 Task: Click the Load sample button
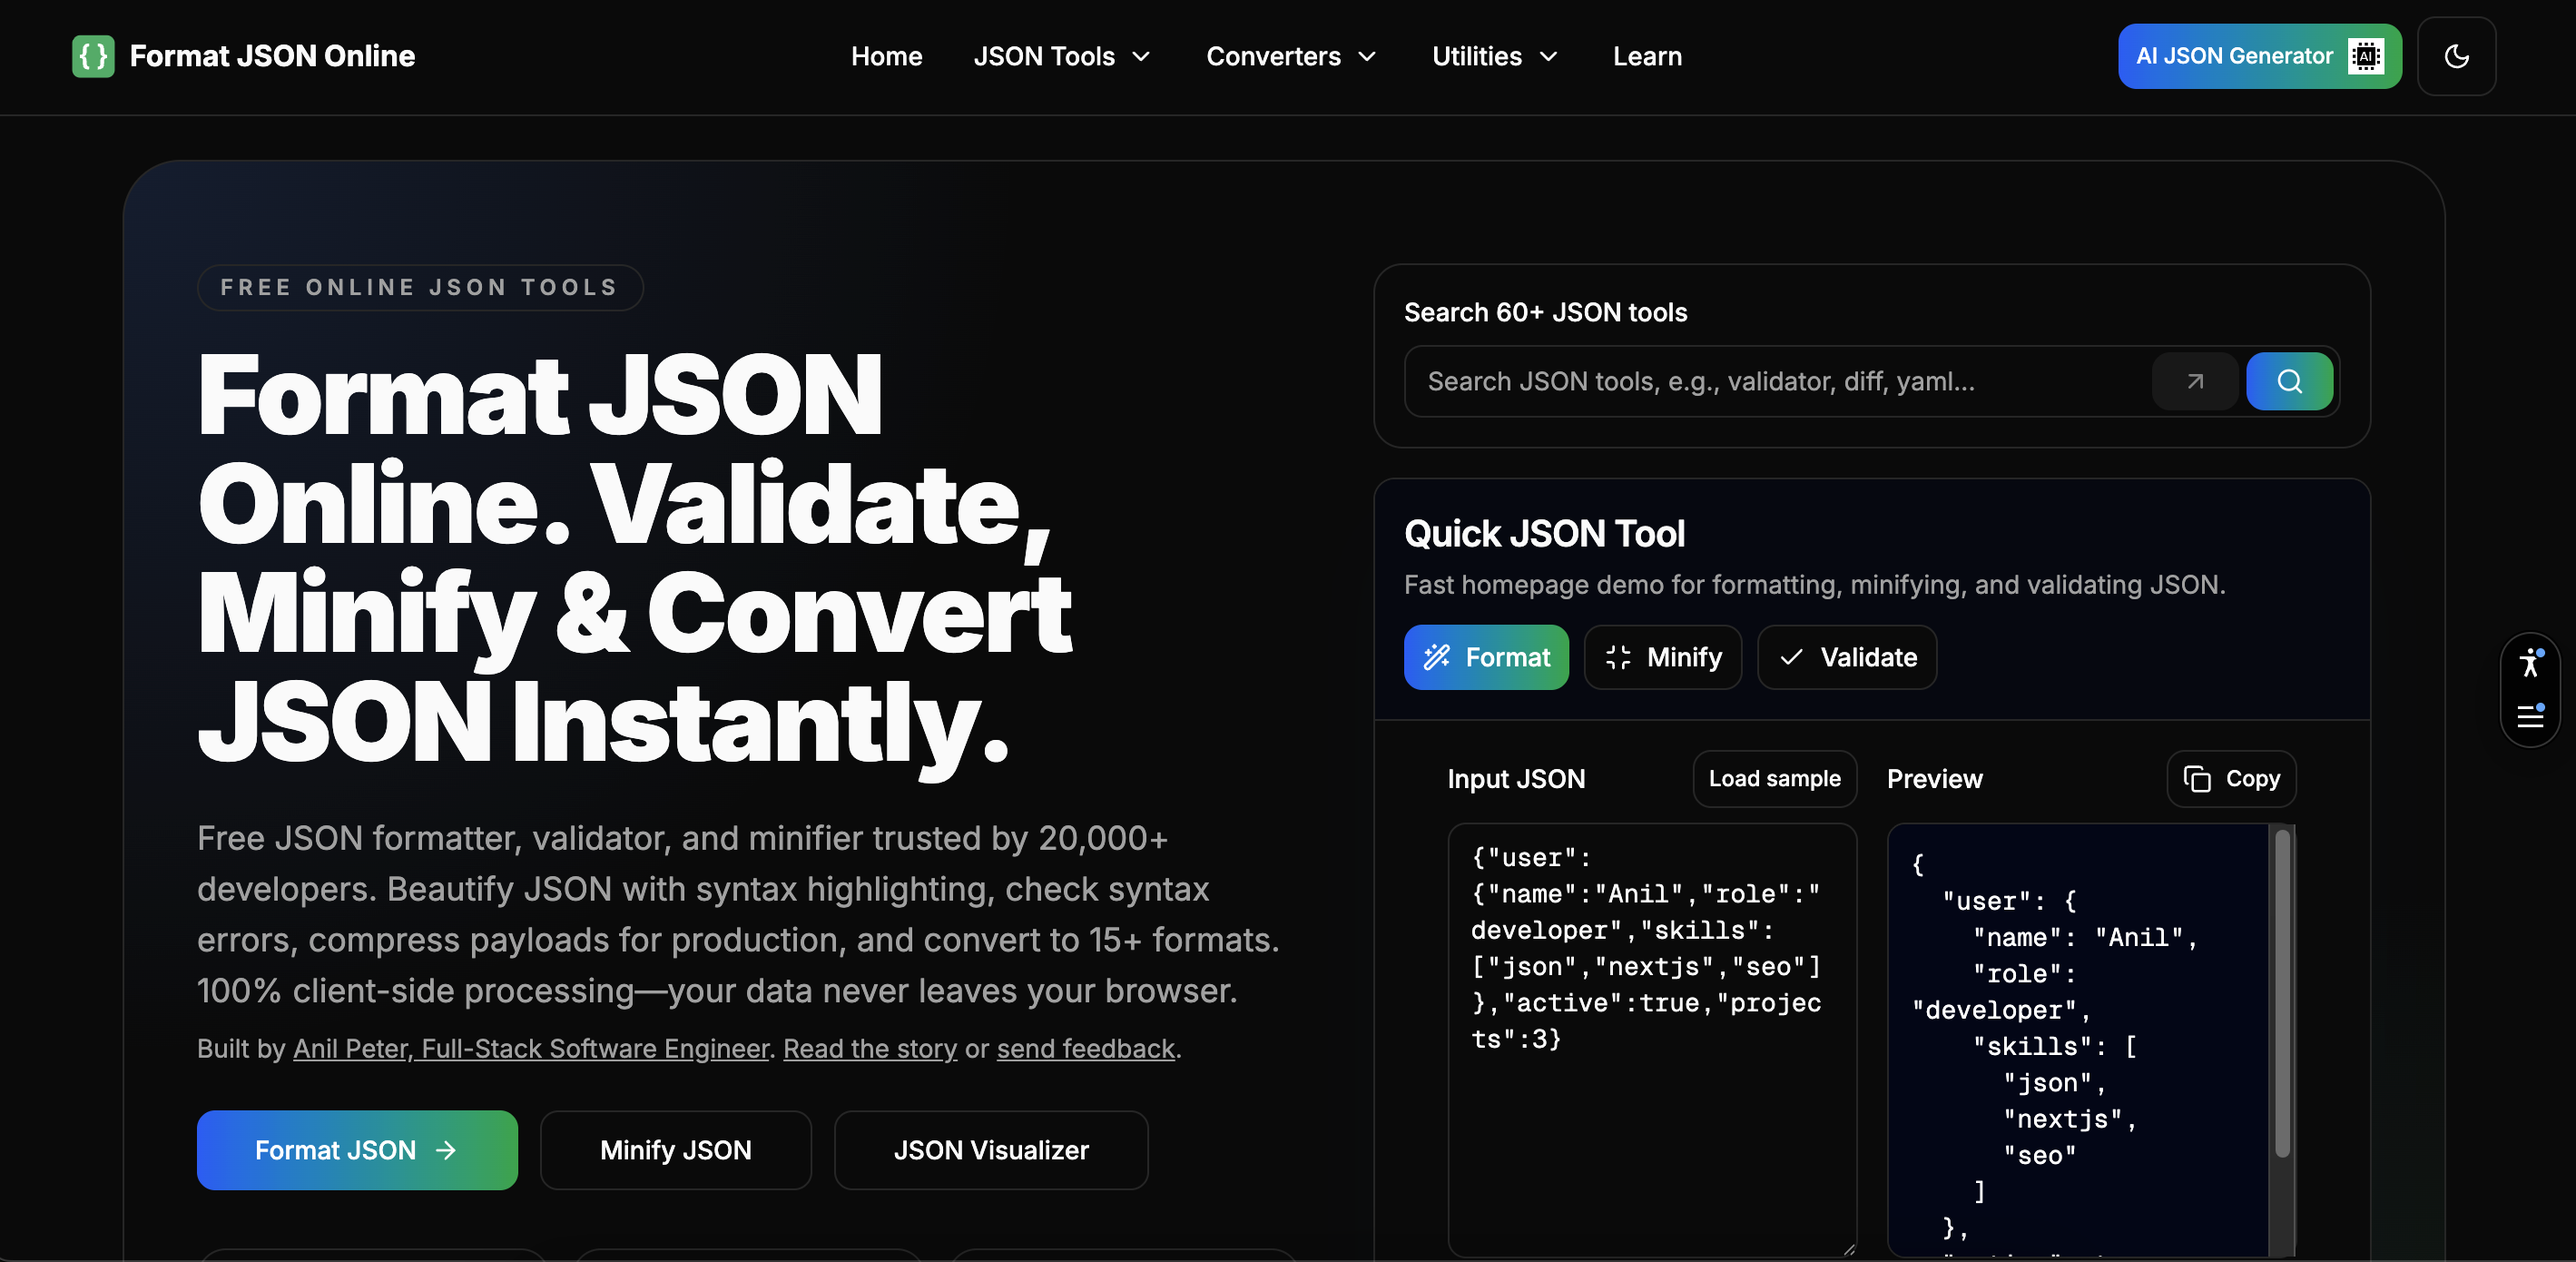tap(1774, 778)
